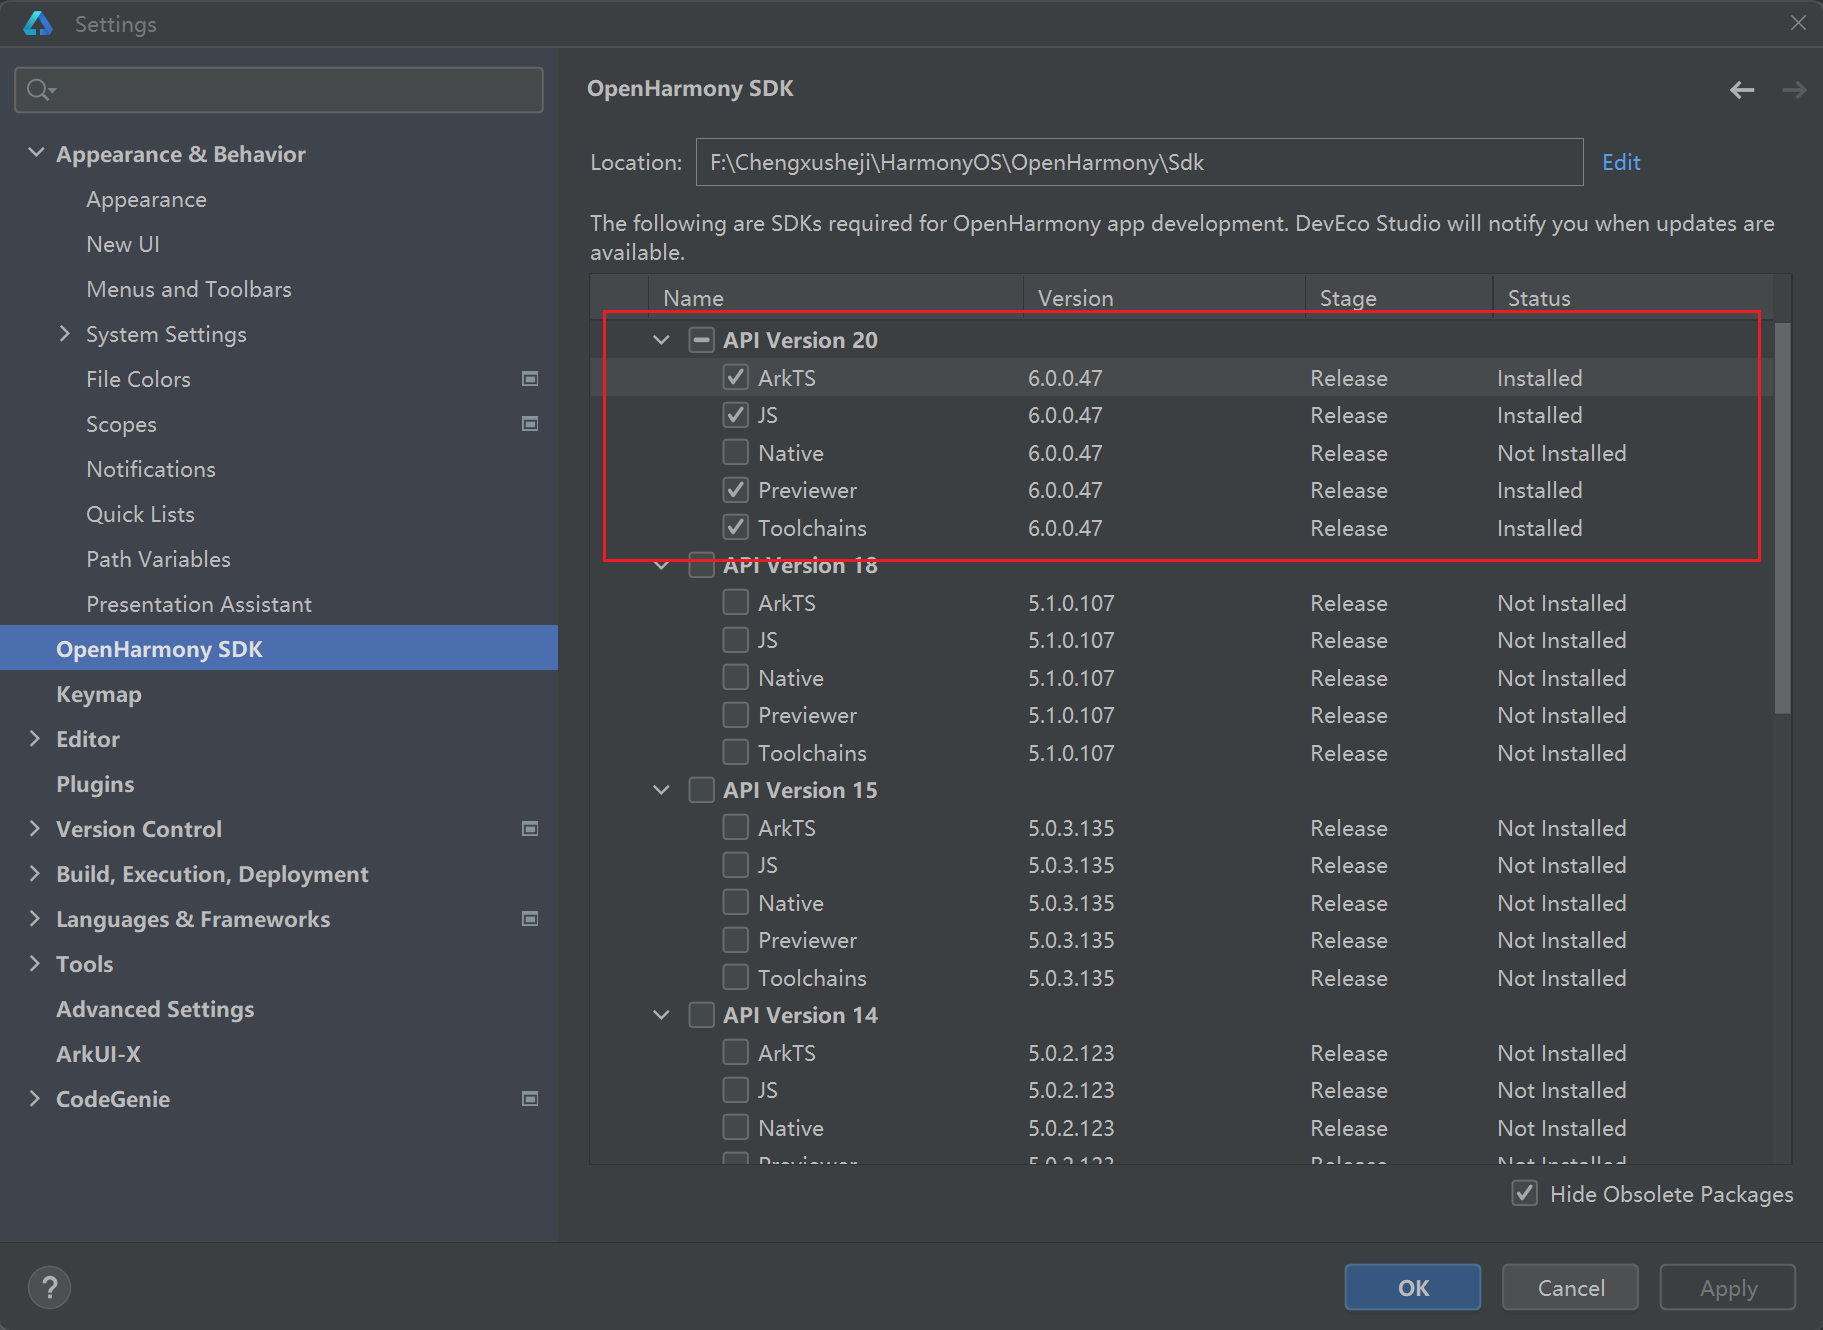Select the Plugins settings page
Image resolution: width=1823 pixels, height=1330 pixels.
[95, 784]
